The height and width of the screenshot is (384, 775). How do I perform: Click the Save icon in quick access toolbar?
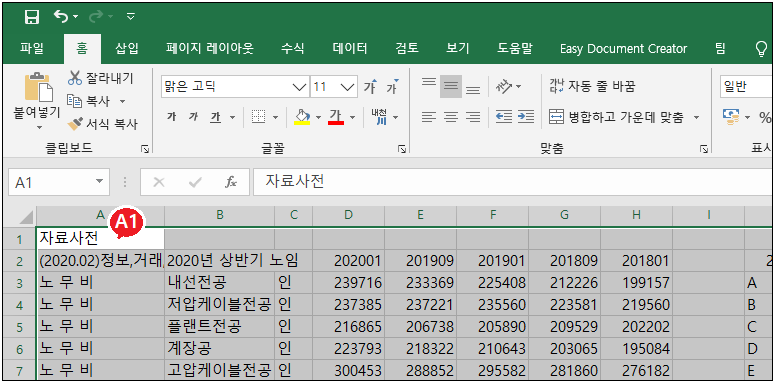tap(32, 17)
